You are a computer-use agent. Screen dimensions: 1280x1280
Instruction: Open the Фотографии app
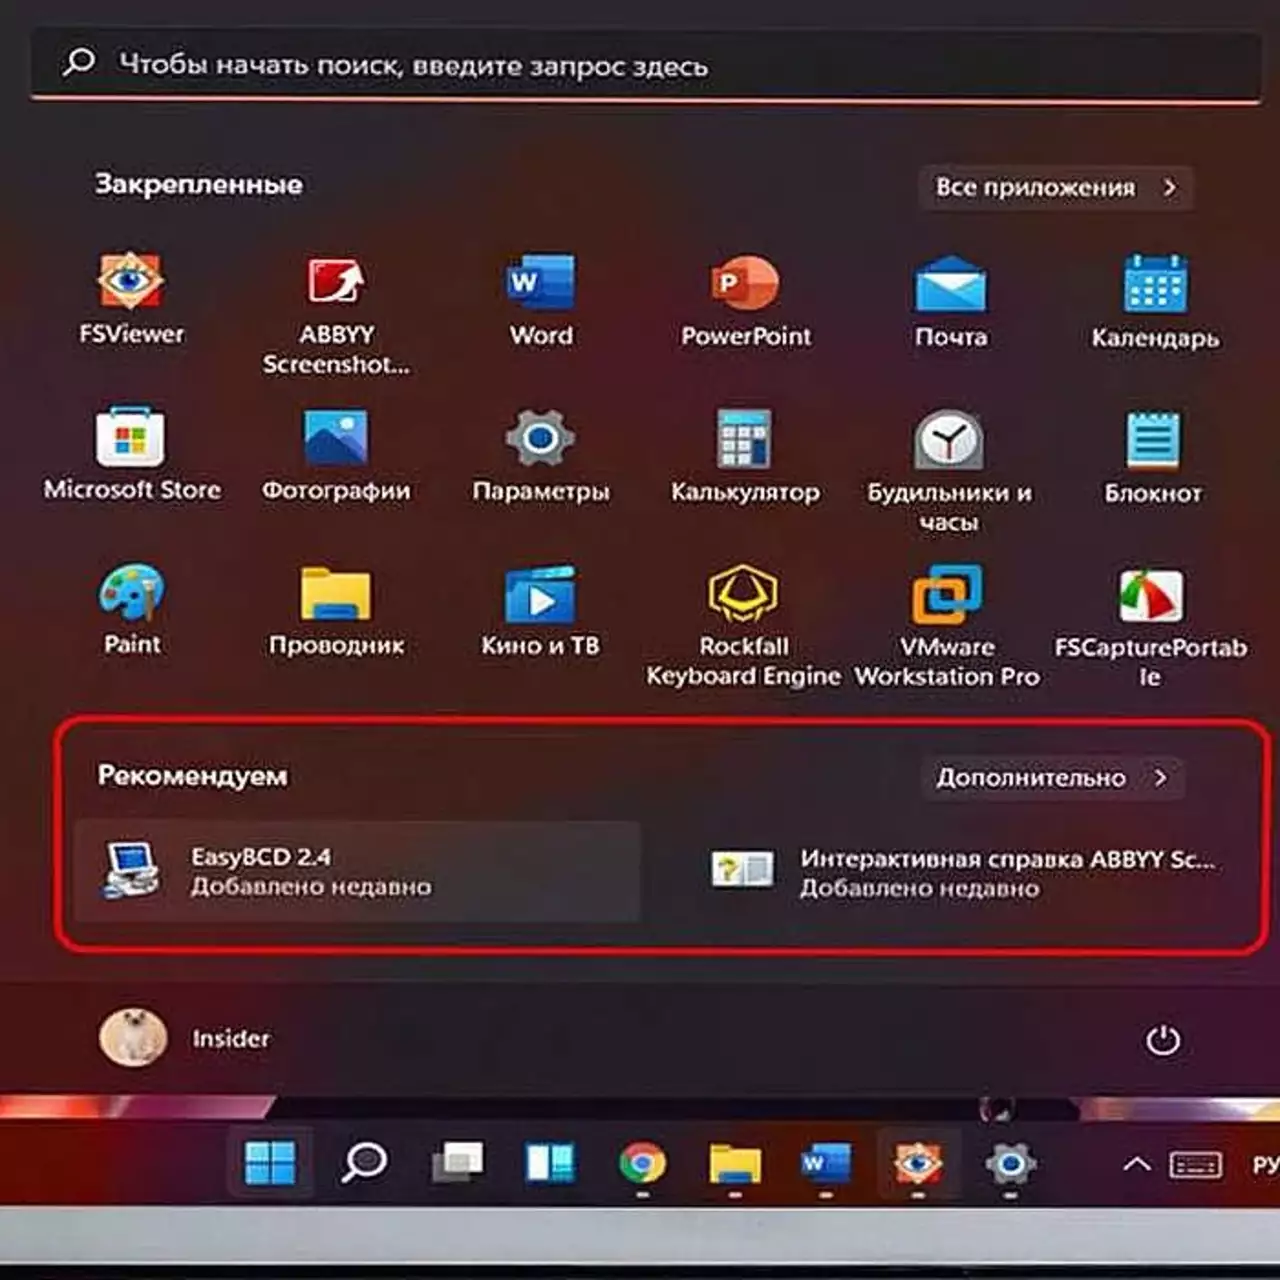pos(336,454)
